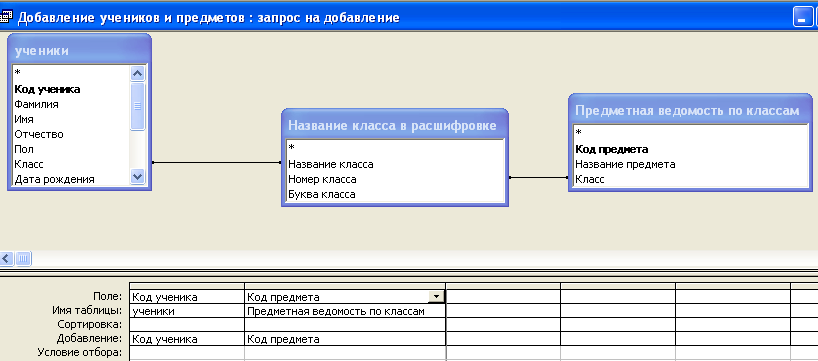Click Добавление cell with Код ученика
This screenshot has width=818, height=361.
tap(187, 339)
